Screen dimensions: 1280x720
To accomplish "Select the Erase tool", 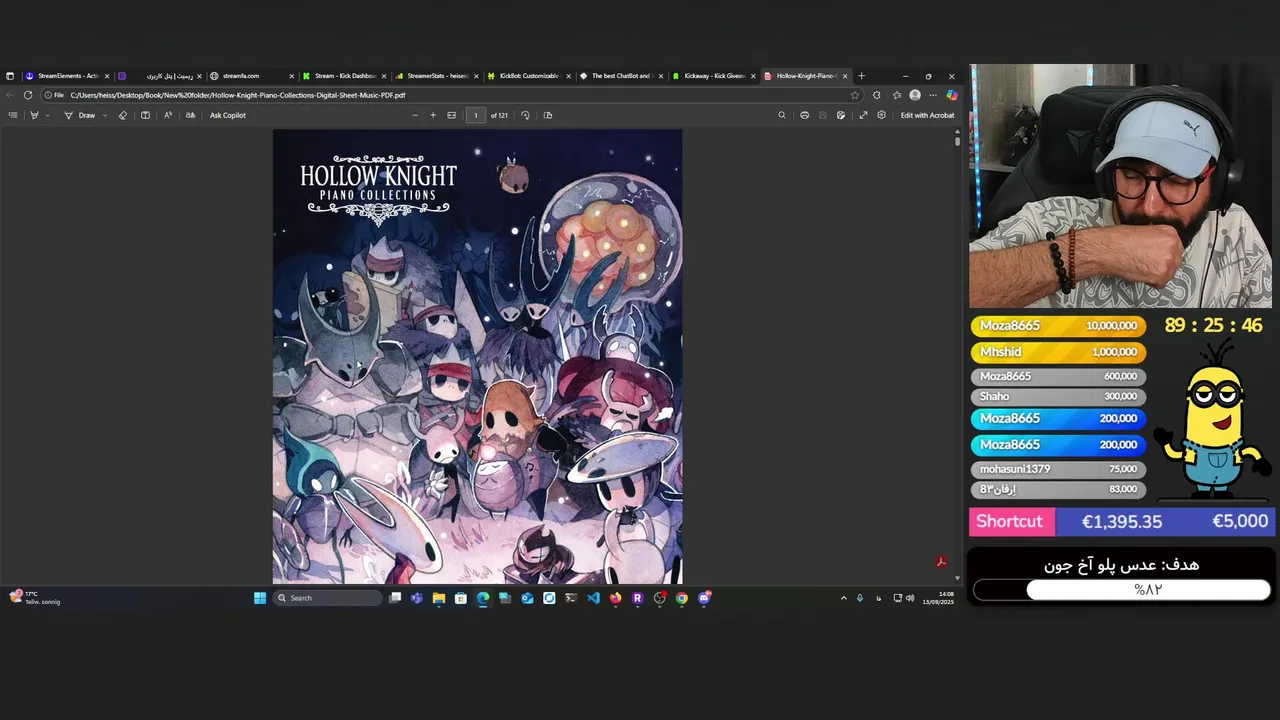I will point(123,115).
